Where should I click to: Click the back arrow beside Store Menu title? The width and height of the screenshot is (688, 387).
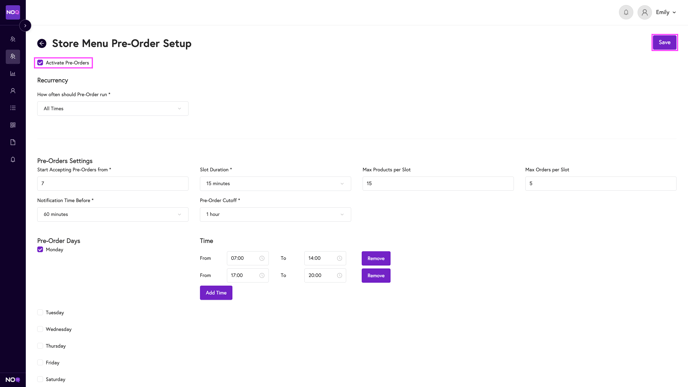[x=42, y=43]
